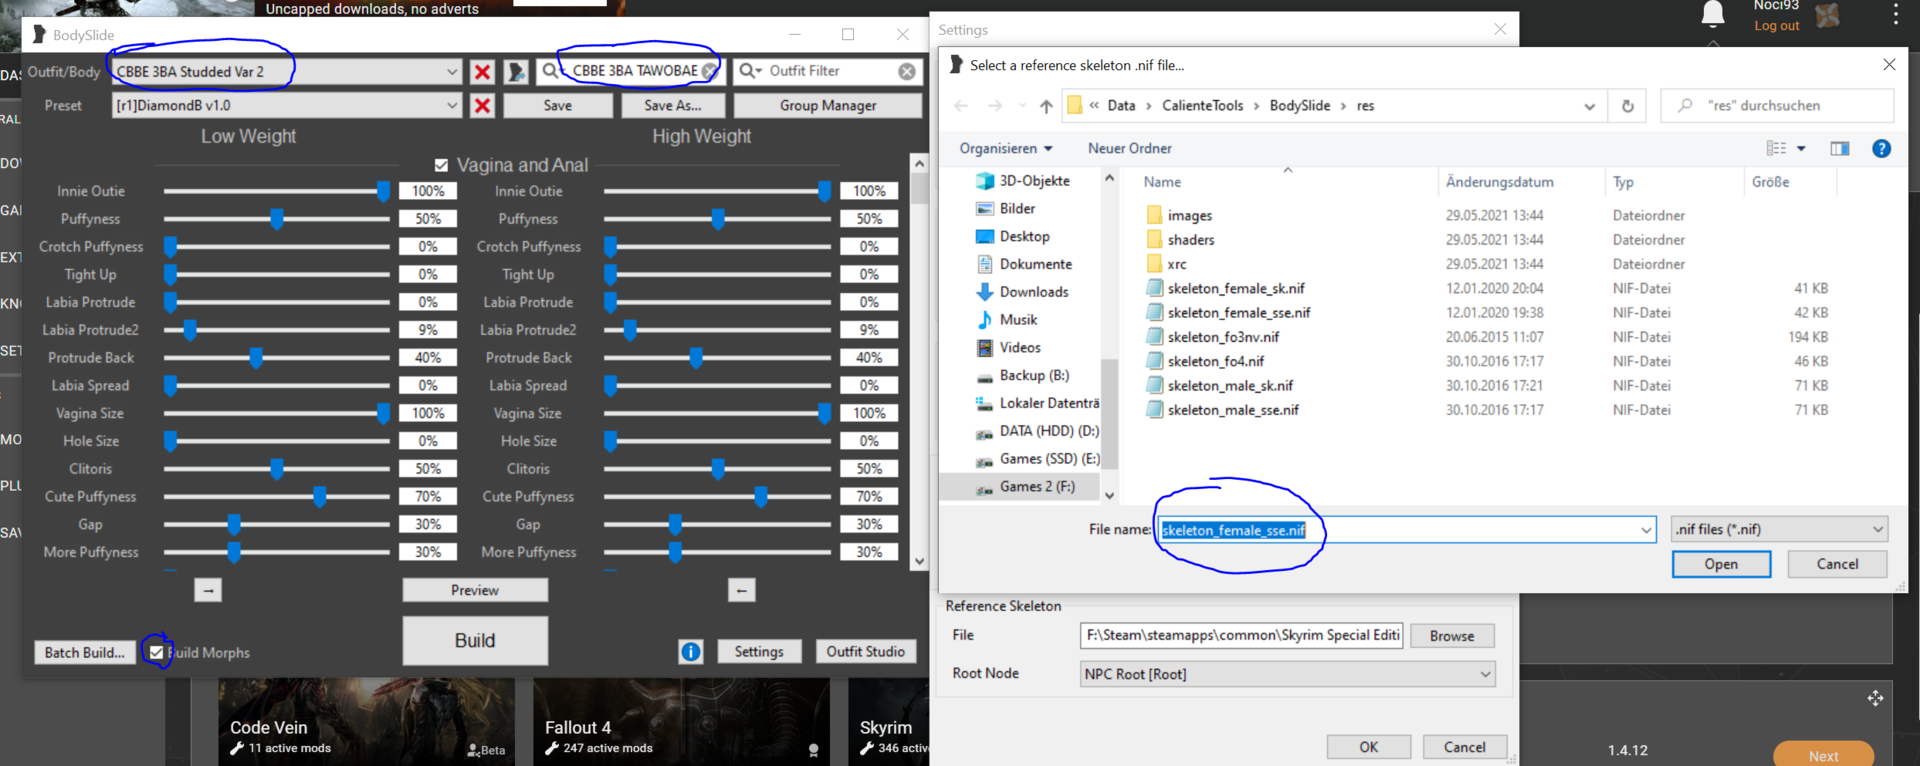1920x766 pixels.
Task: Create a new folder with Neuer Ordner
Action: 1129,149
